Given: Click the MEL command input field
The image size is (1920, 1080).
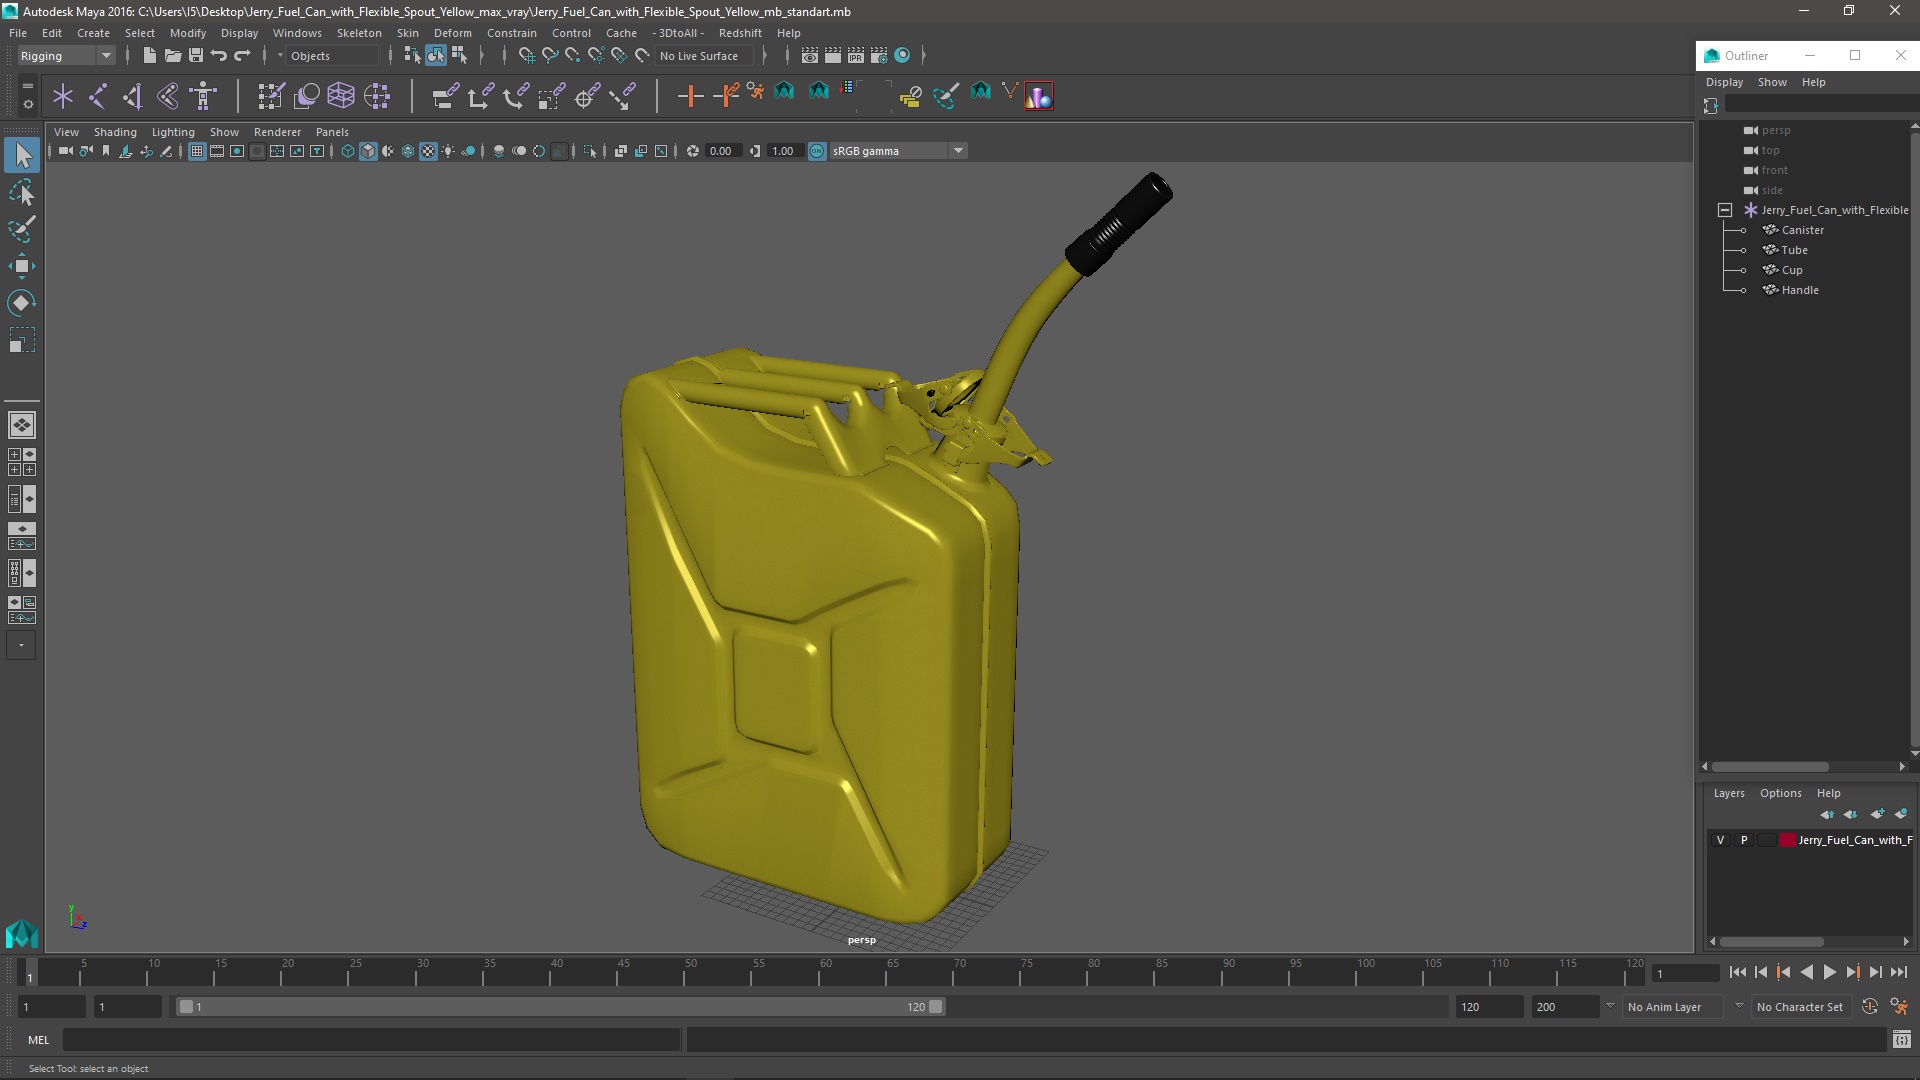Looking at the screenshot, I should click(x=370, y=1040).
